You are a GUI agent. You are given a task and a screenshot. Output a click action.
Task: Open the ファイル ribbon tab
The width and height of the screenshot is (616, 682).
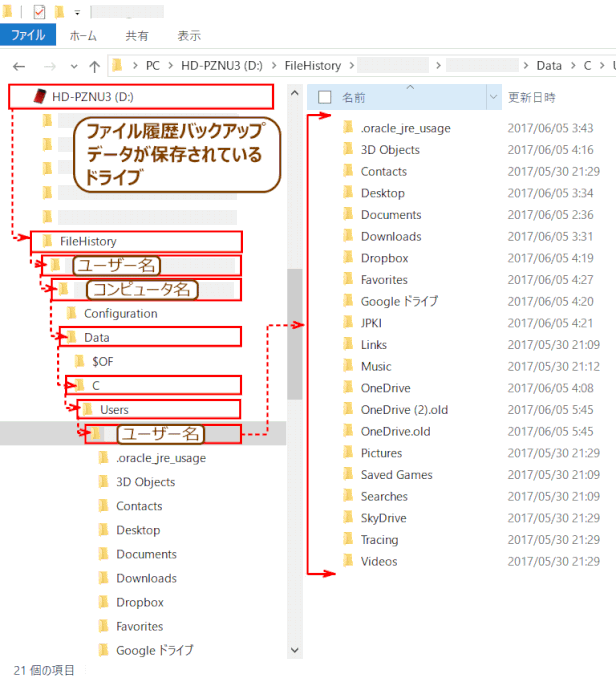coord(28,35)
